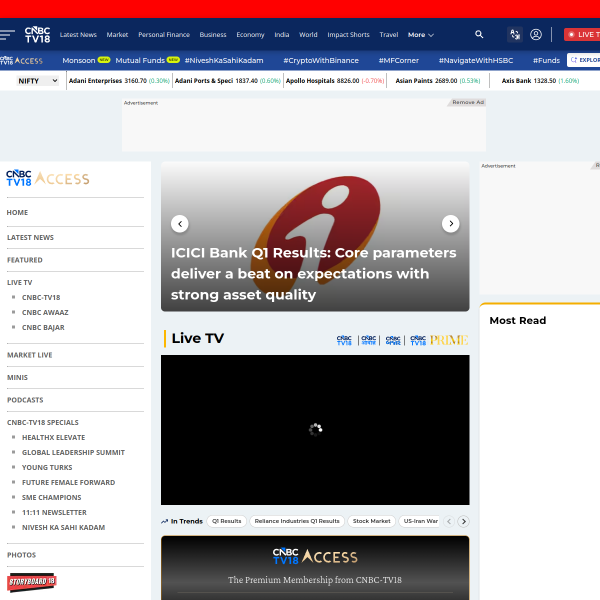
Task: Open the user profile icon
Action: [536, 35]
